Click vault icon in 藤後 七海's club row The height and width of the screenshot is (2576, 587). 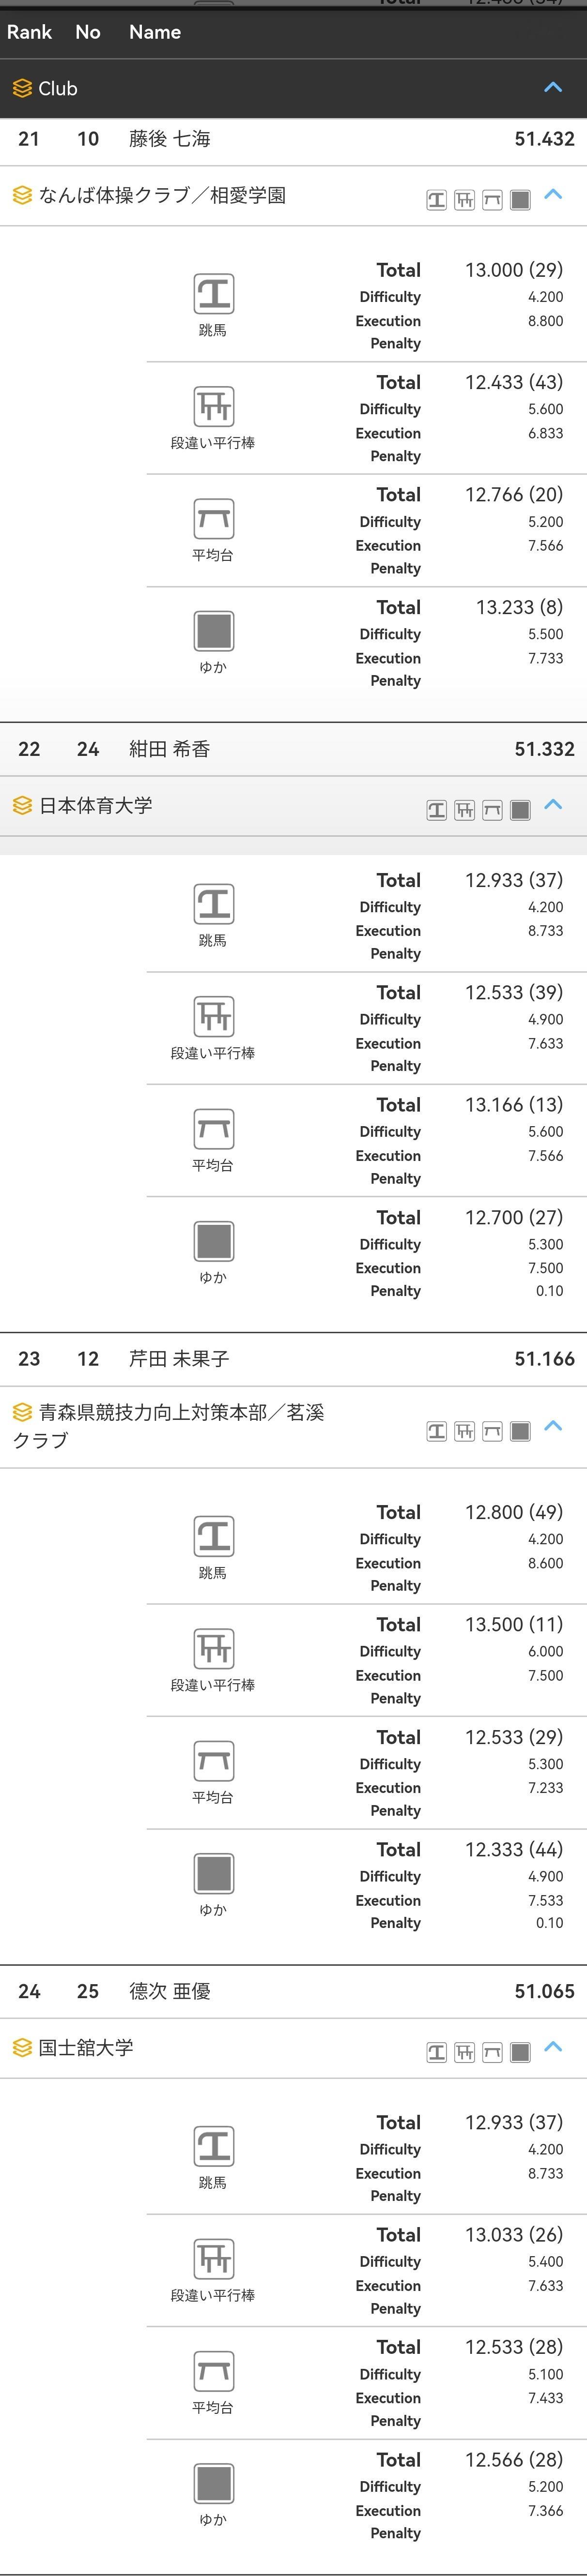[x=437, y=200]
